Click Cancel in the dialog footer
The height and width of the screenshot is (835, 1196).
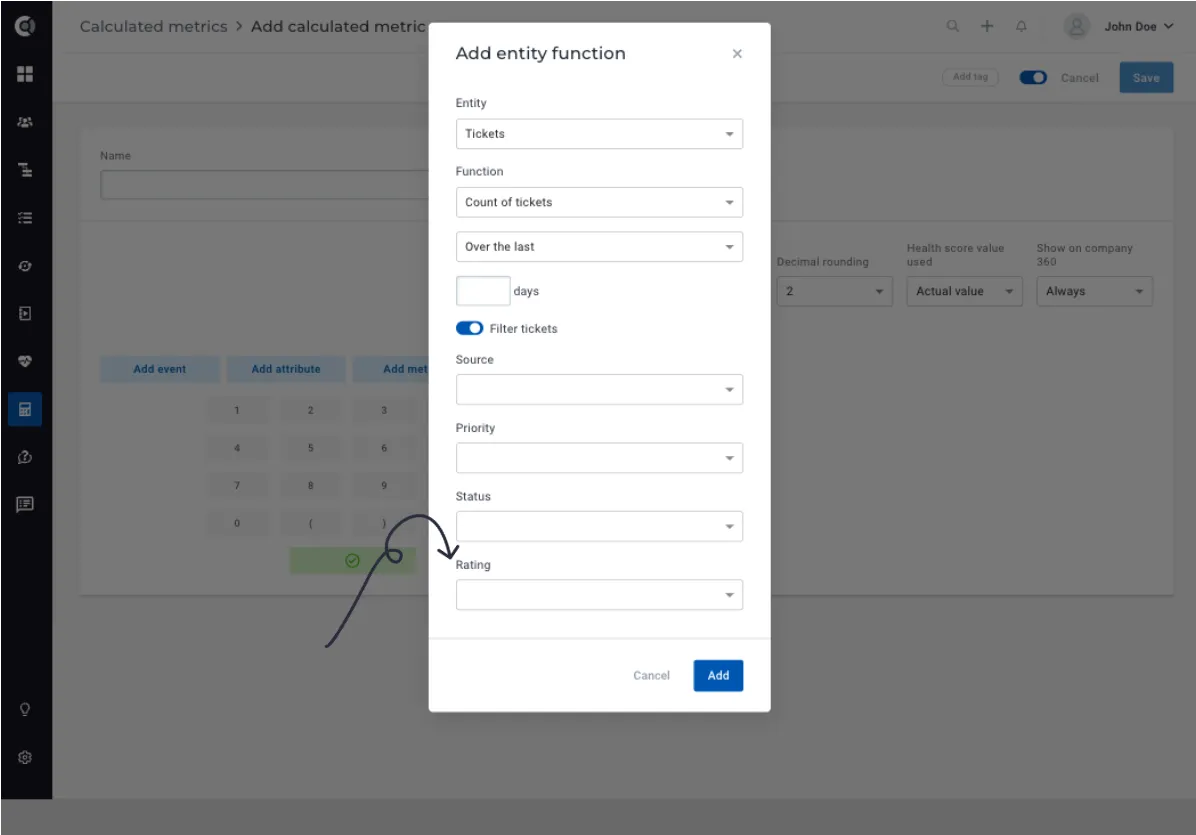click(651, 676)
